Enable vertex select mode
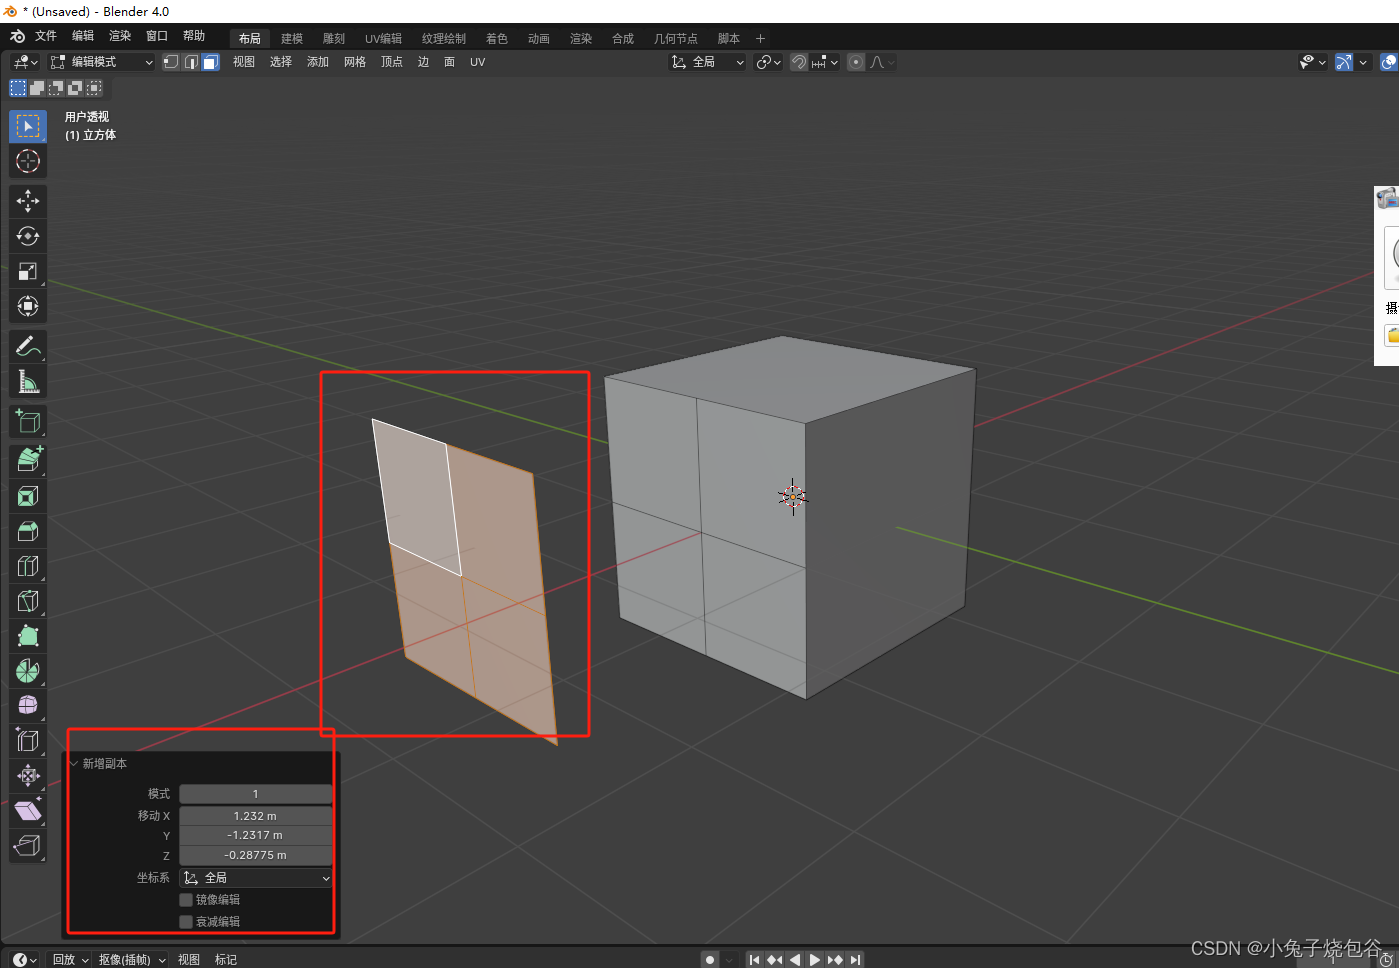The width and height of the screenshot is (1399, 968). click(x=171, y=62)
